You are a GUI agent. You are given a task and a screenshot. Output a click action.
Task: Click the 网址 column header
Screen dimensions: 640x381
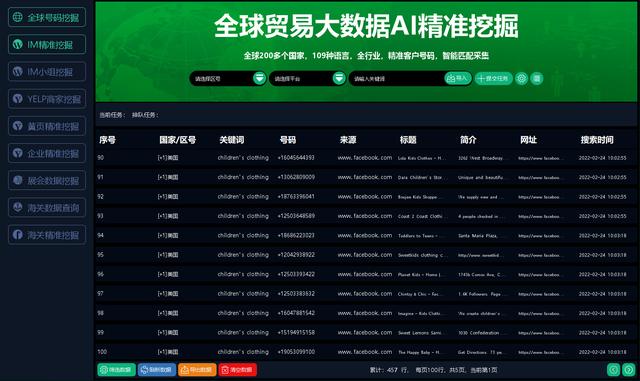529,140
